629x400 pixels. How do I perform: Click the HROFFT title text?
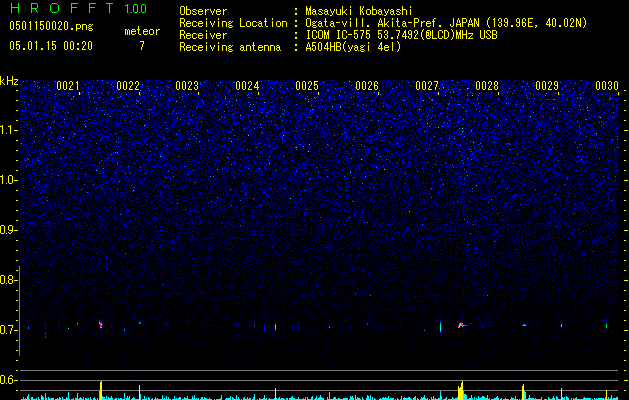tap(62, 8)
